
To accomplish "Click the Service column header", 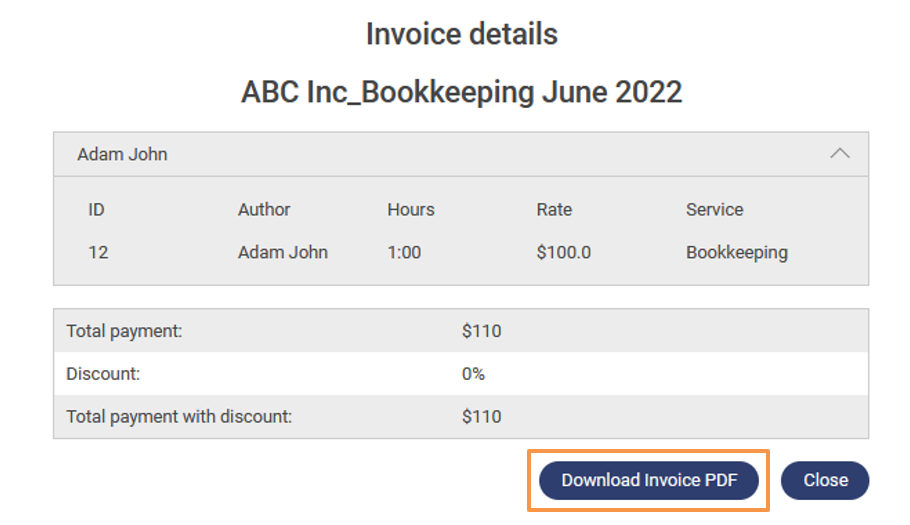I will [x=714, y=210].
